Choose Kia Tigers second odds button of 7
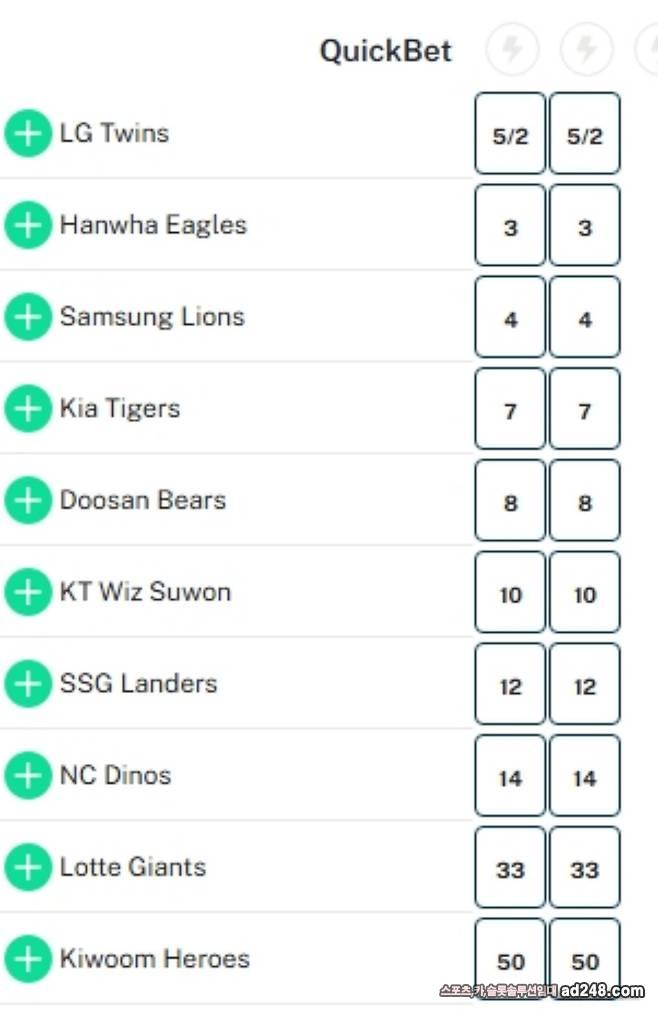The height and width of the screenshot is (1031, 658). tap(584, 410)
